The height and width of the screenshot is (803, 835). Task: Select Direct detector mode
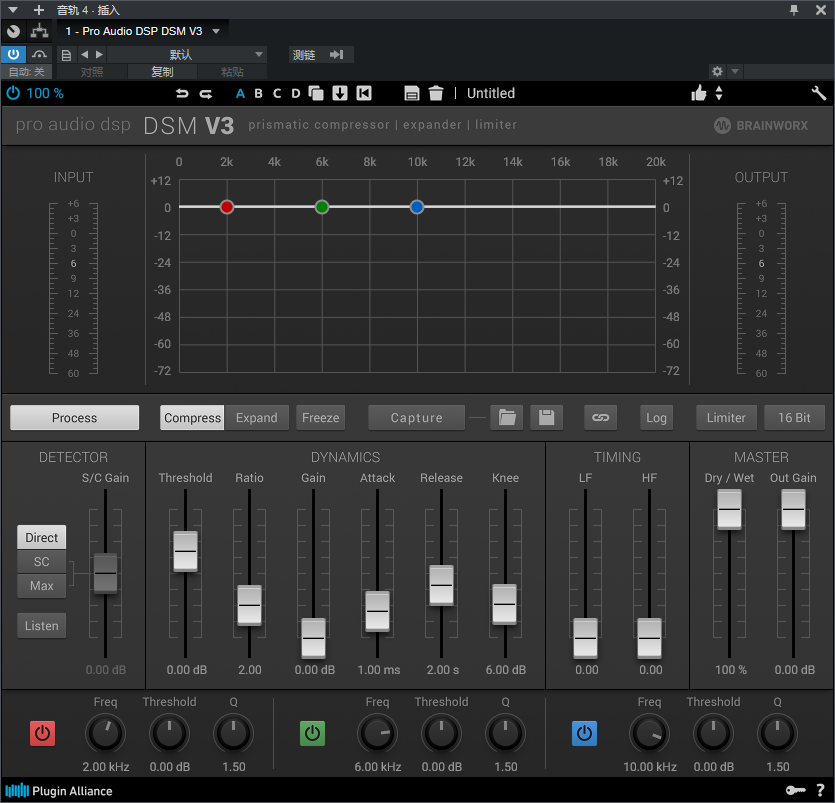(42, 537)
